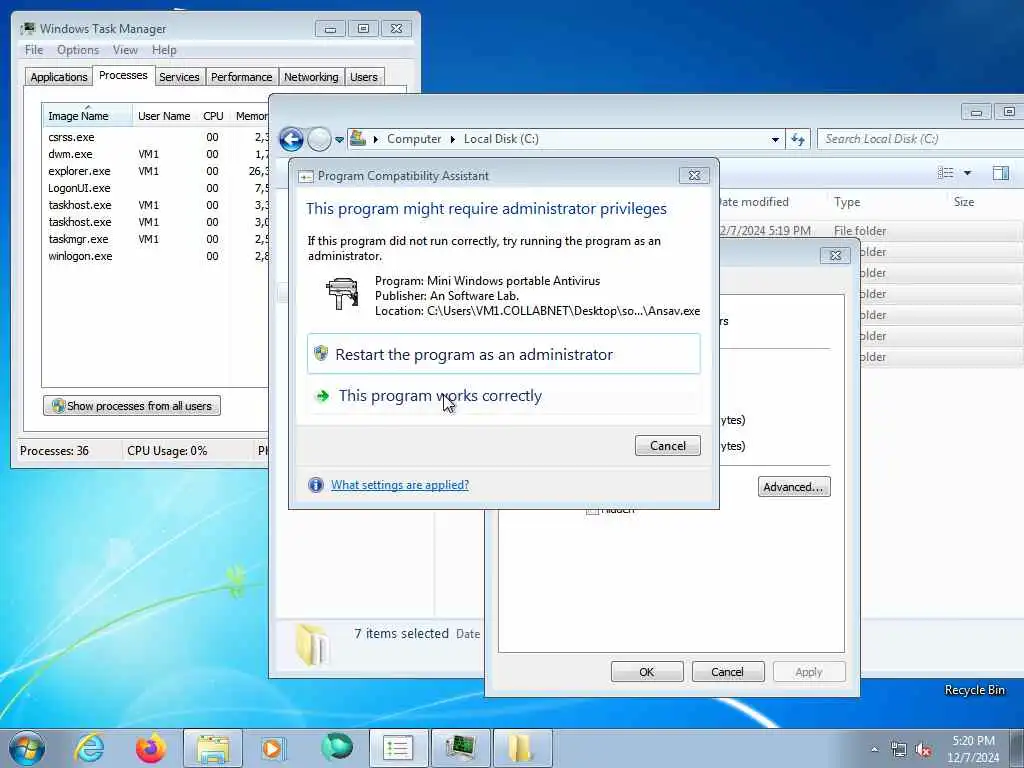Viewport: 1024px width, 768px height.
Task: Select LogonUI.exe process row
Action: coord(155,188)
